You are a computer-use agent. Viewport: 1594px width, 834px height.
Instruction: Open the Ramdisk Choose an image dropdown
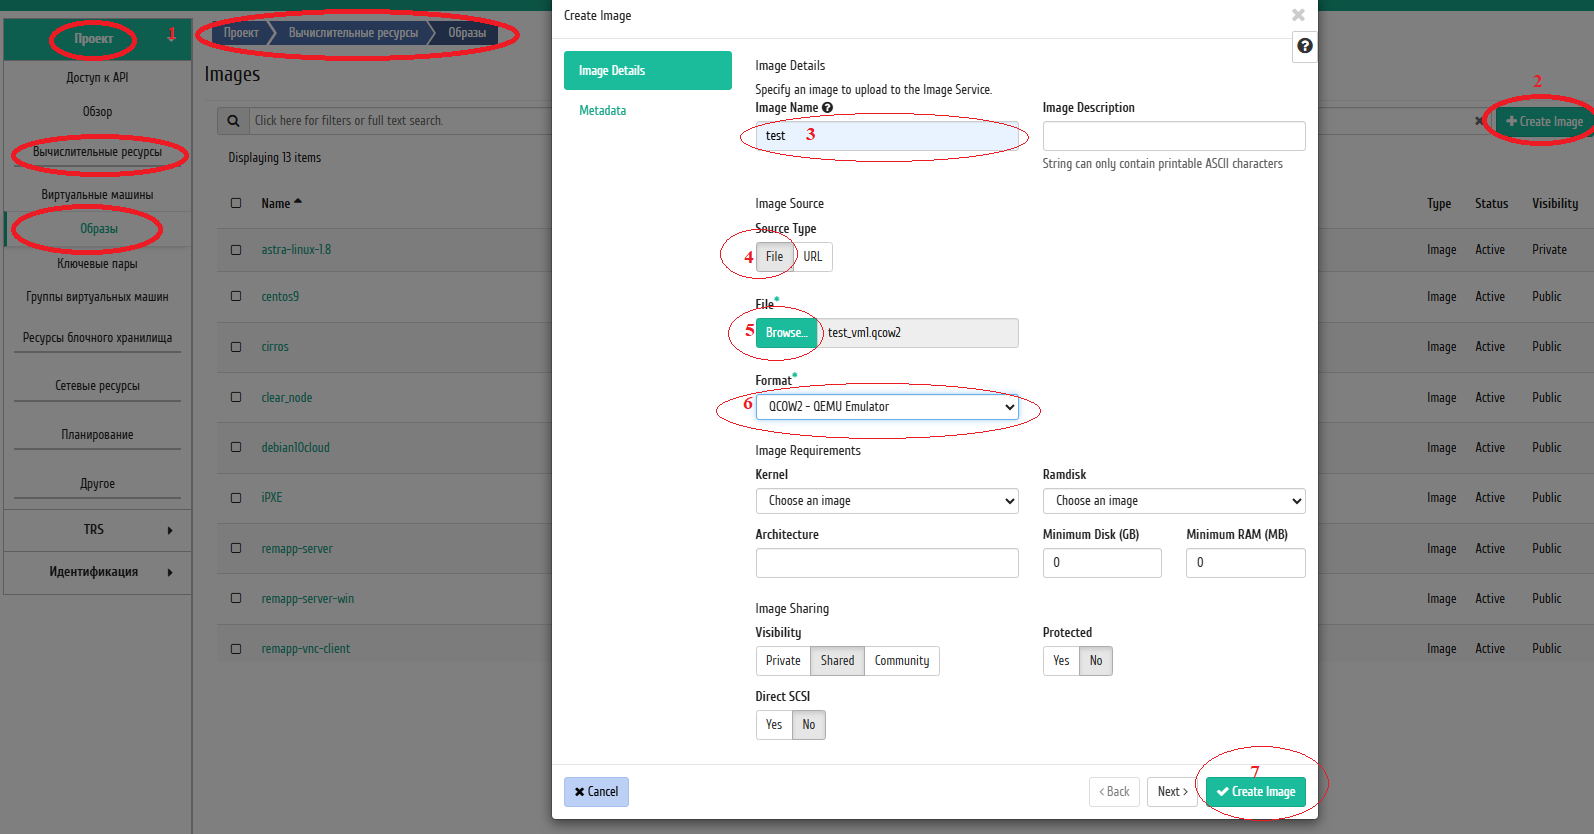(x=1174, y=501)
